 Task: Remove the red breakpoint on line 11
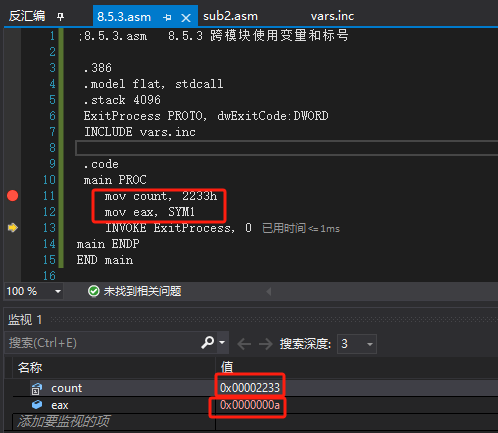click(x=13, y=196)
